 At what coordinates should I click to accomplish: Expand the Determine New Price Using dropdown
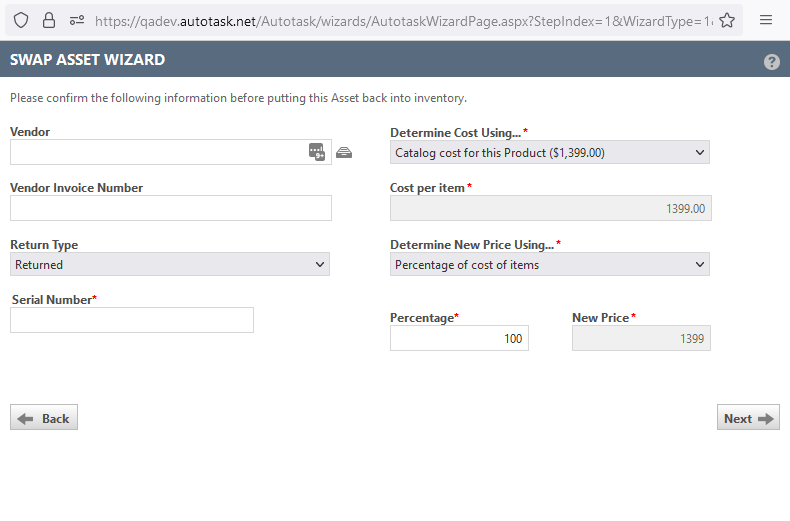tap(549, 265)
